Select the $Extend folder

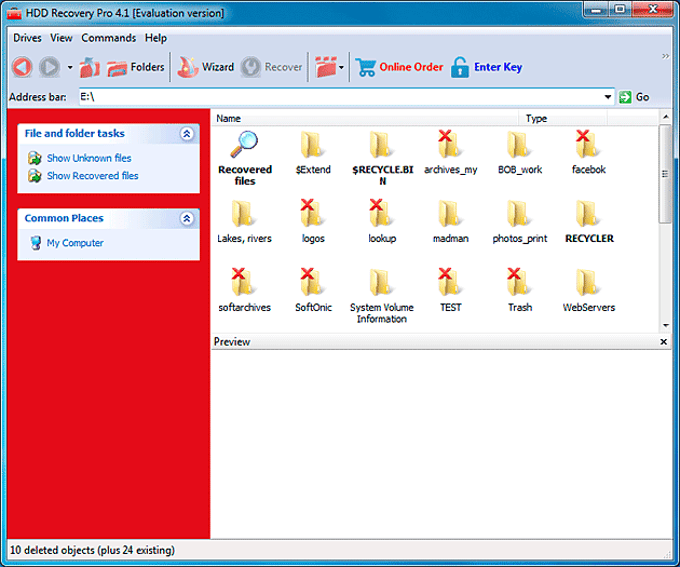[x=313, y=153]
